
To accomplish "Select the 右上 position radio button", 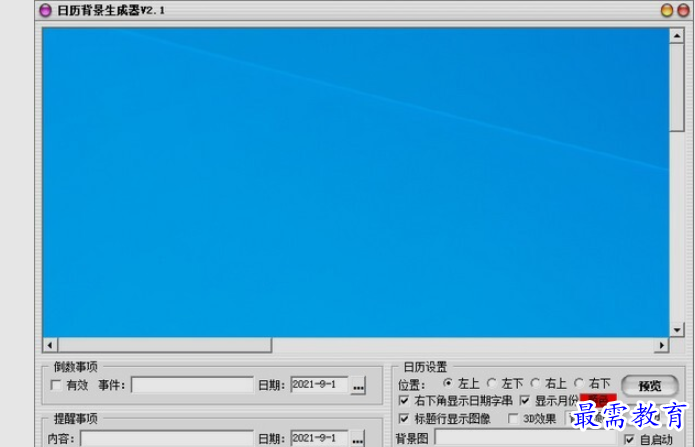I will point(535,383).
